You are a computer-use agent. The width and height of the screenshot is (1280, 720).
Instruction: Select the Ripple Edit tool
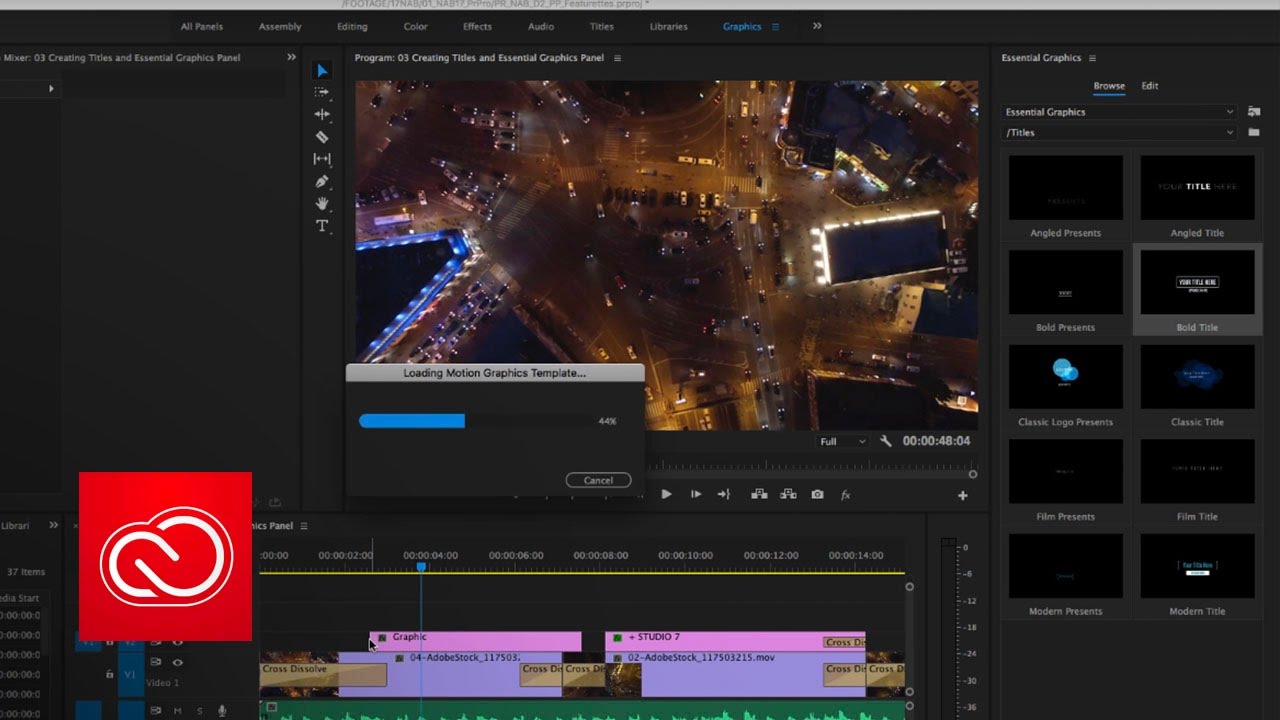click(x=322, y=115)
